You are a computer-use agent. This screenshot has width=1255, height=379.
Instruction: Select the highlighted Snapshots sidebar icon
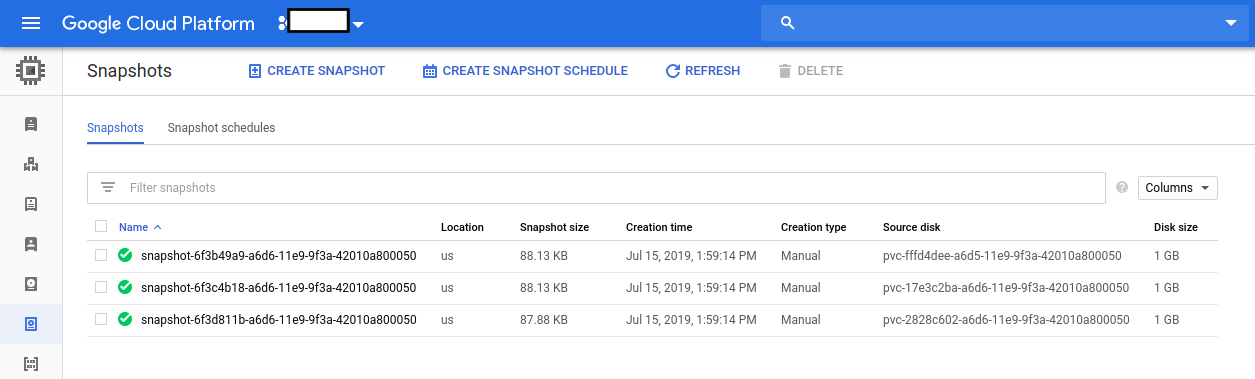pos(31,324)
